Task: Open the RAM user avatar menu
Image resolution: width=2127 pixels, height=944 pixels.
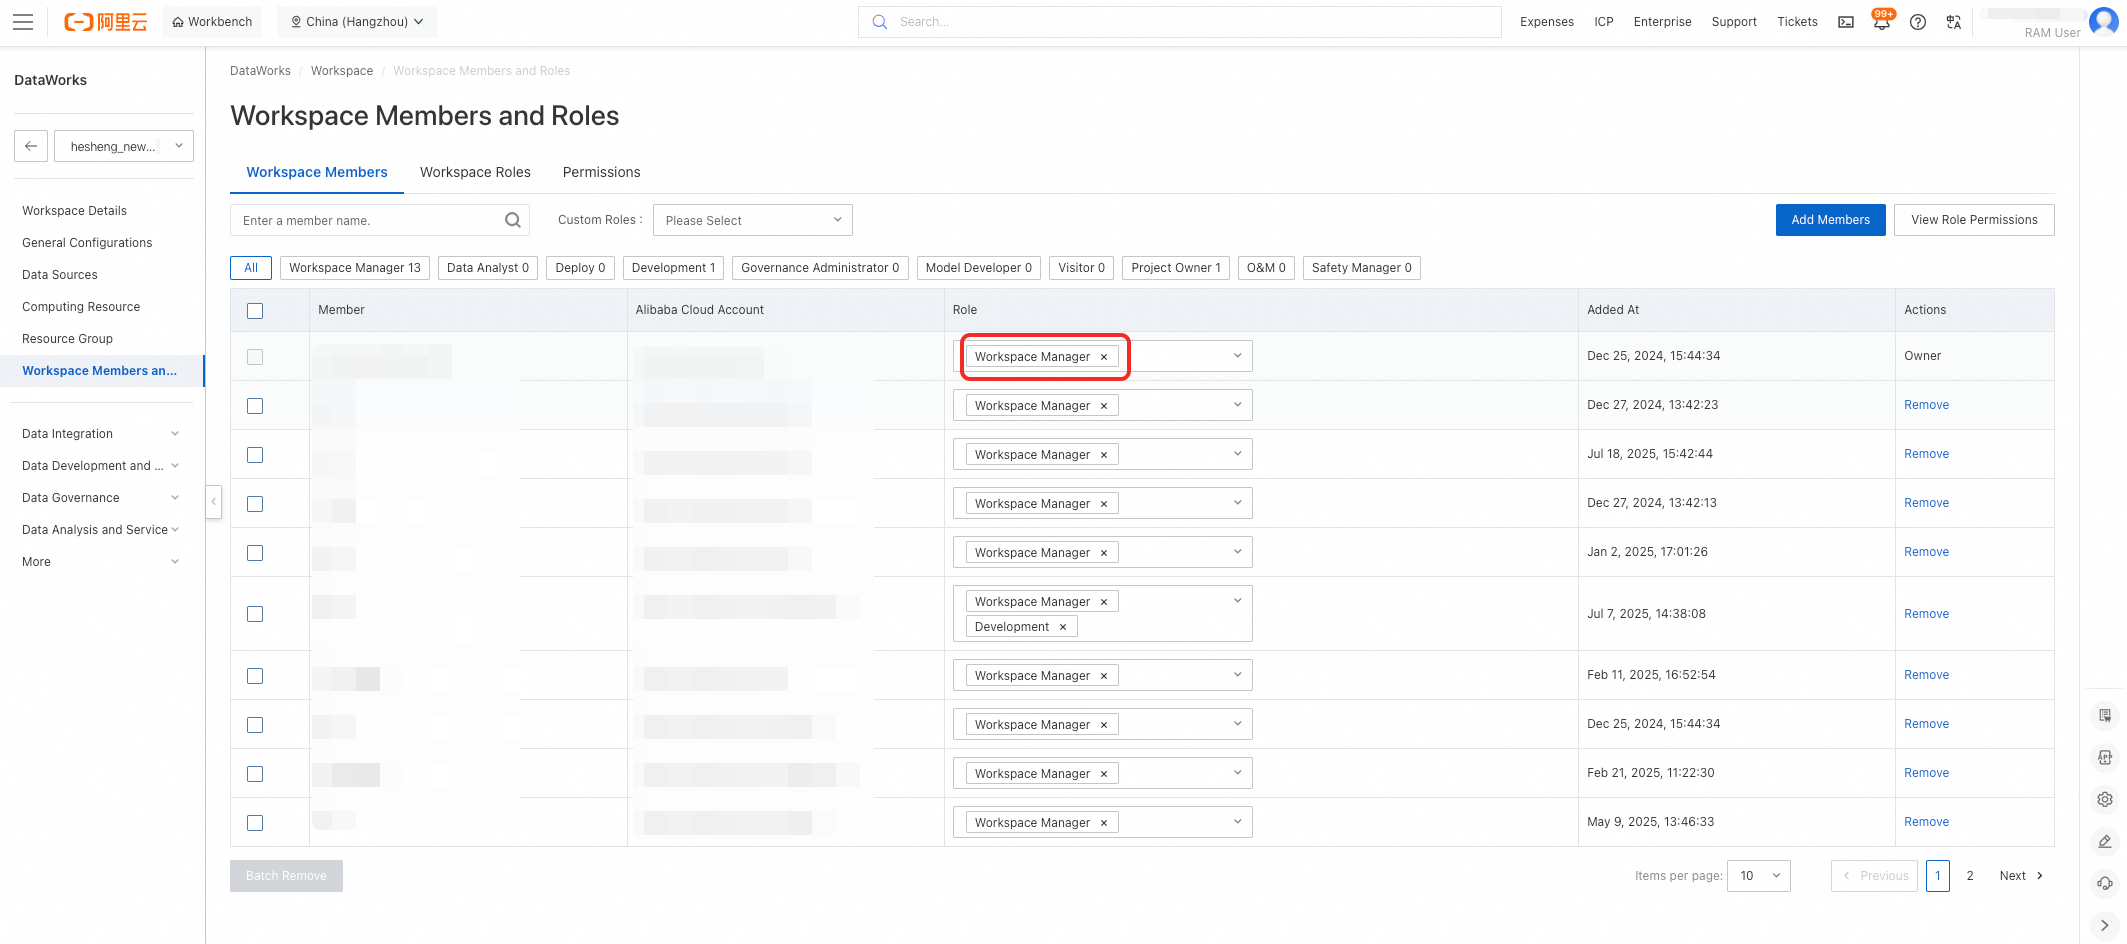Action: [2104, 21]
